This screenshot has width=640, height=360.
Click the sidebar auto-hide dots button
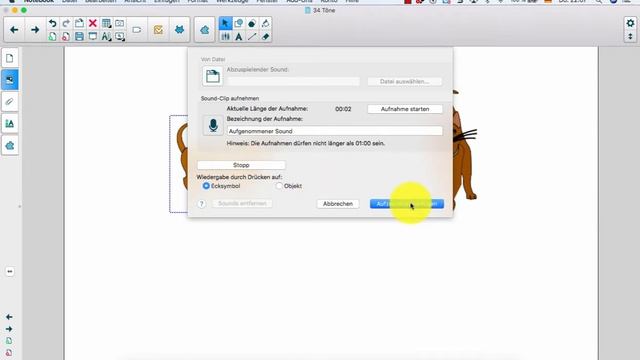coord(10,271)
